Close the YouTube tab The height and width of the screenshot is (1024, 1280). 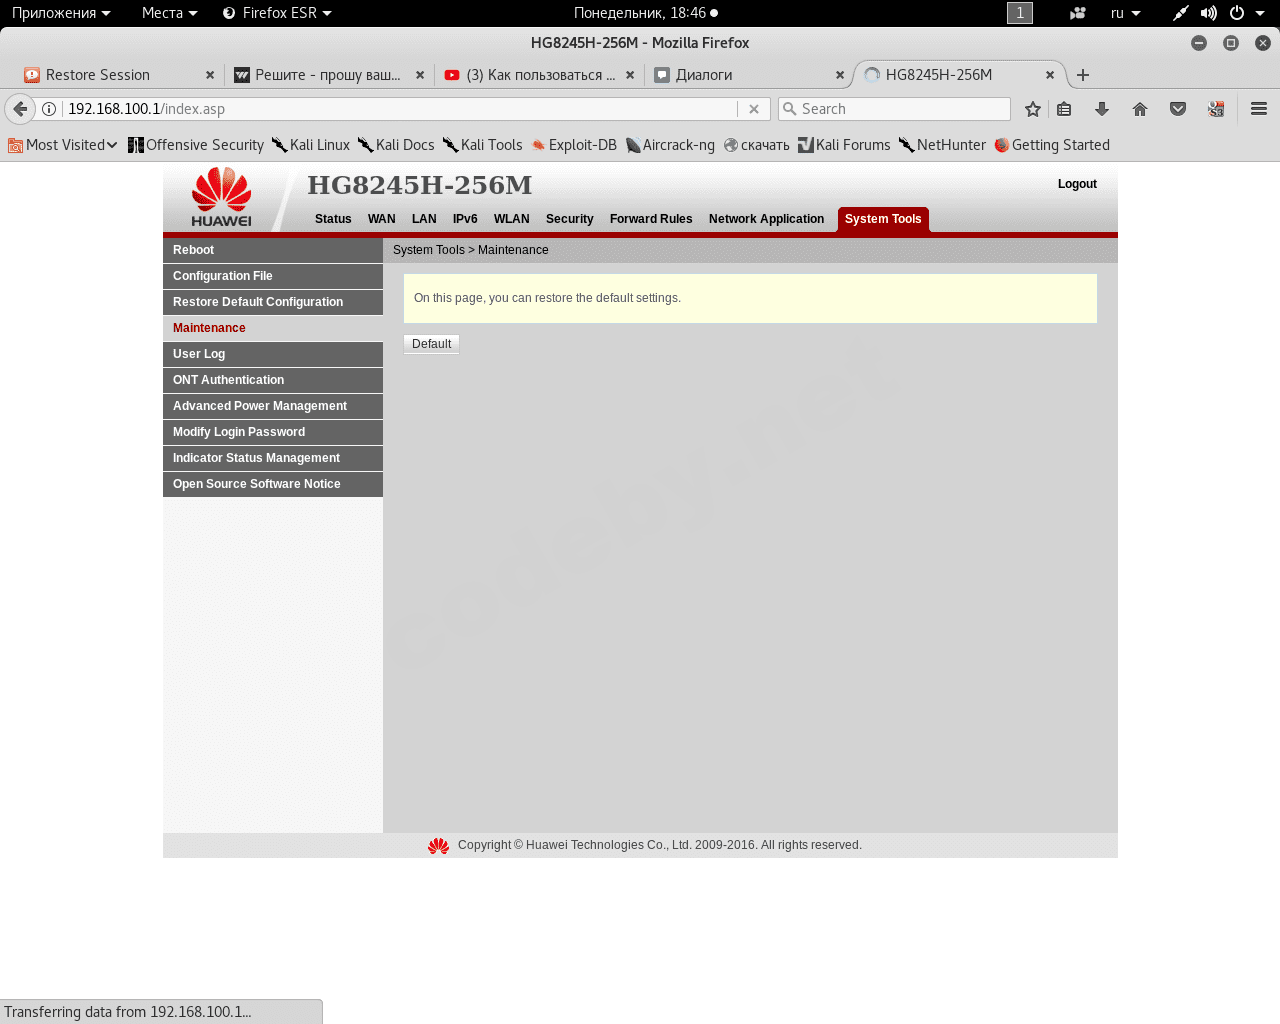630,75
